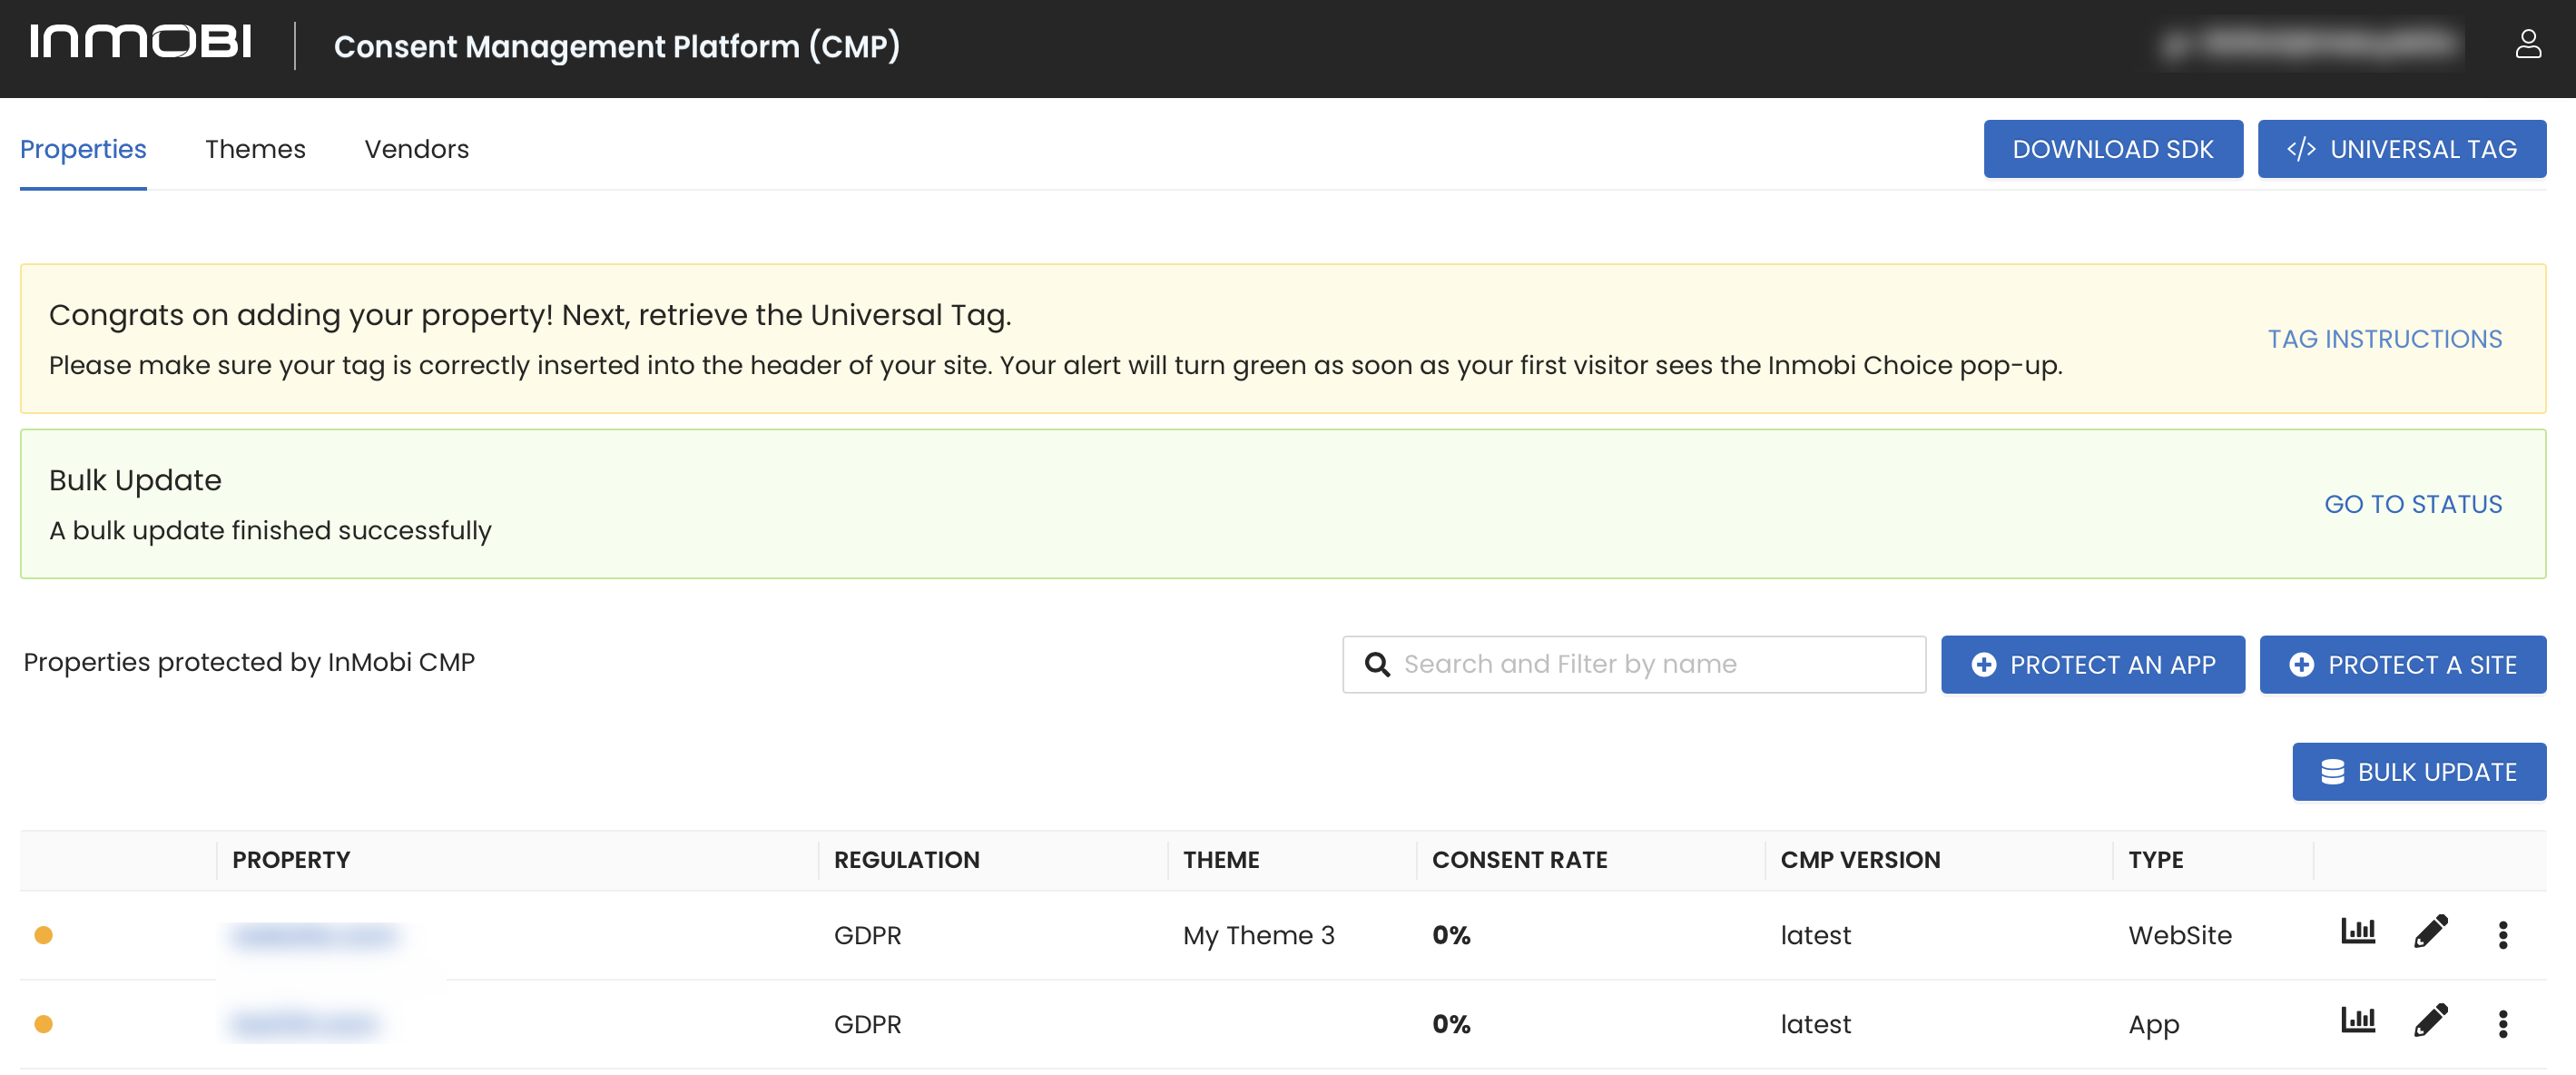The image size is (2576, 1075).
Task: Click 'latest' version in the App row
Action: click(1815, 1024)
